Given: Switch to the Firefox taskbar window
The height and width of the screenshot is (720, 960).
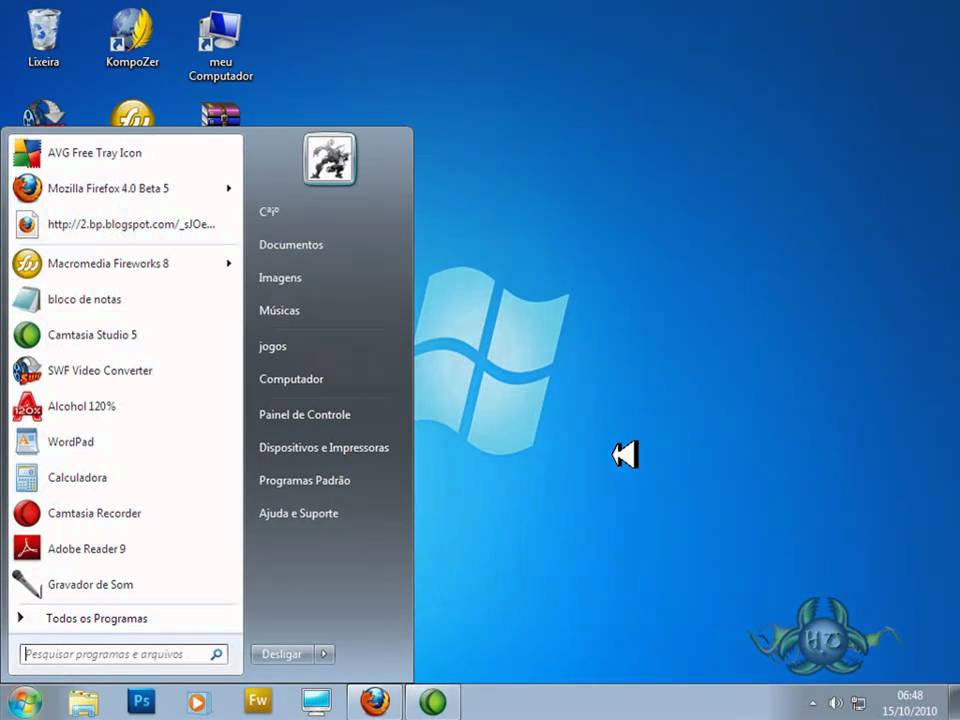Looking at the screenshot, I should pos(375,702).
